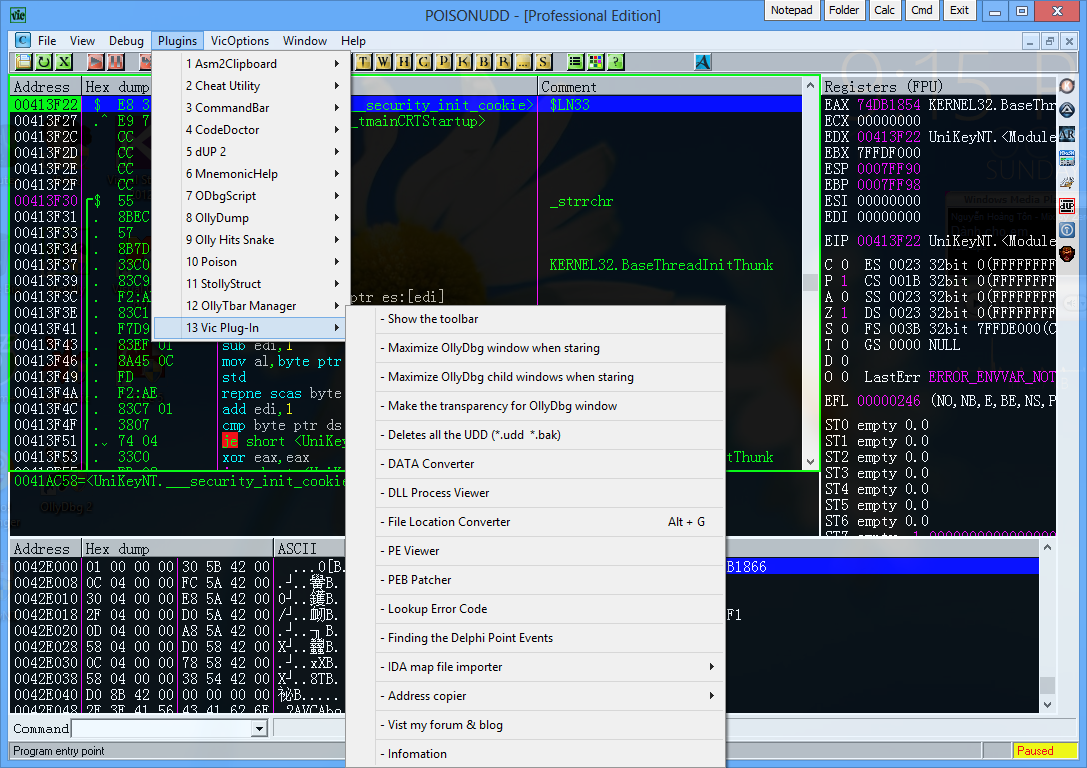Open the S (Source) toolbar button

click(x=544, y=62)
